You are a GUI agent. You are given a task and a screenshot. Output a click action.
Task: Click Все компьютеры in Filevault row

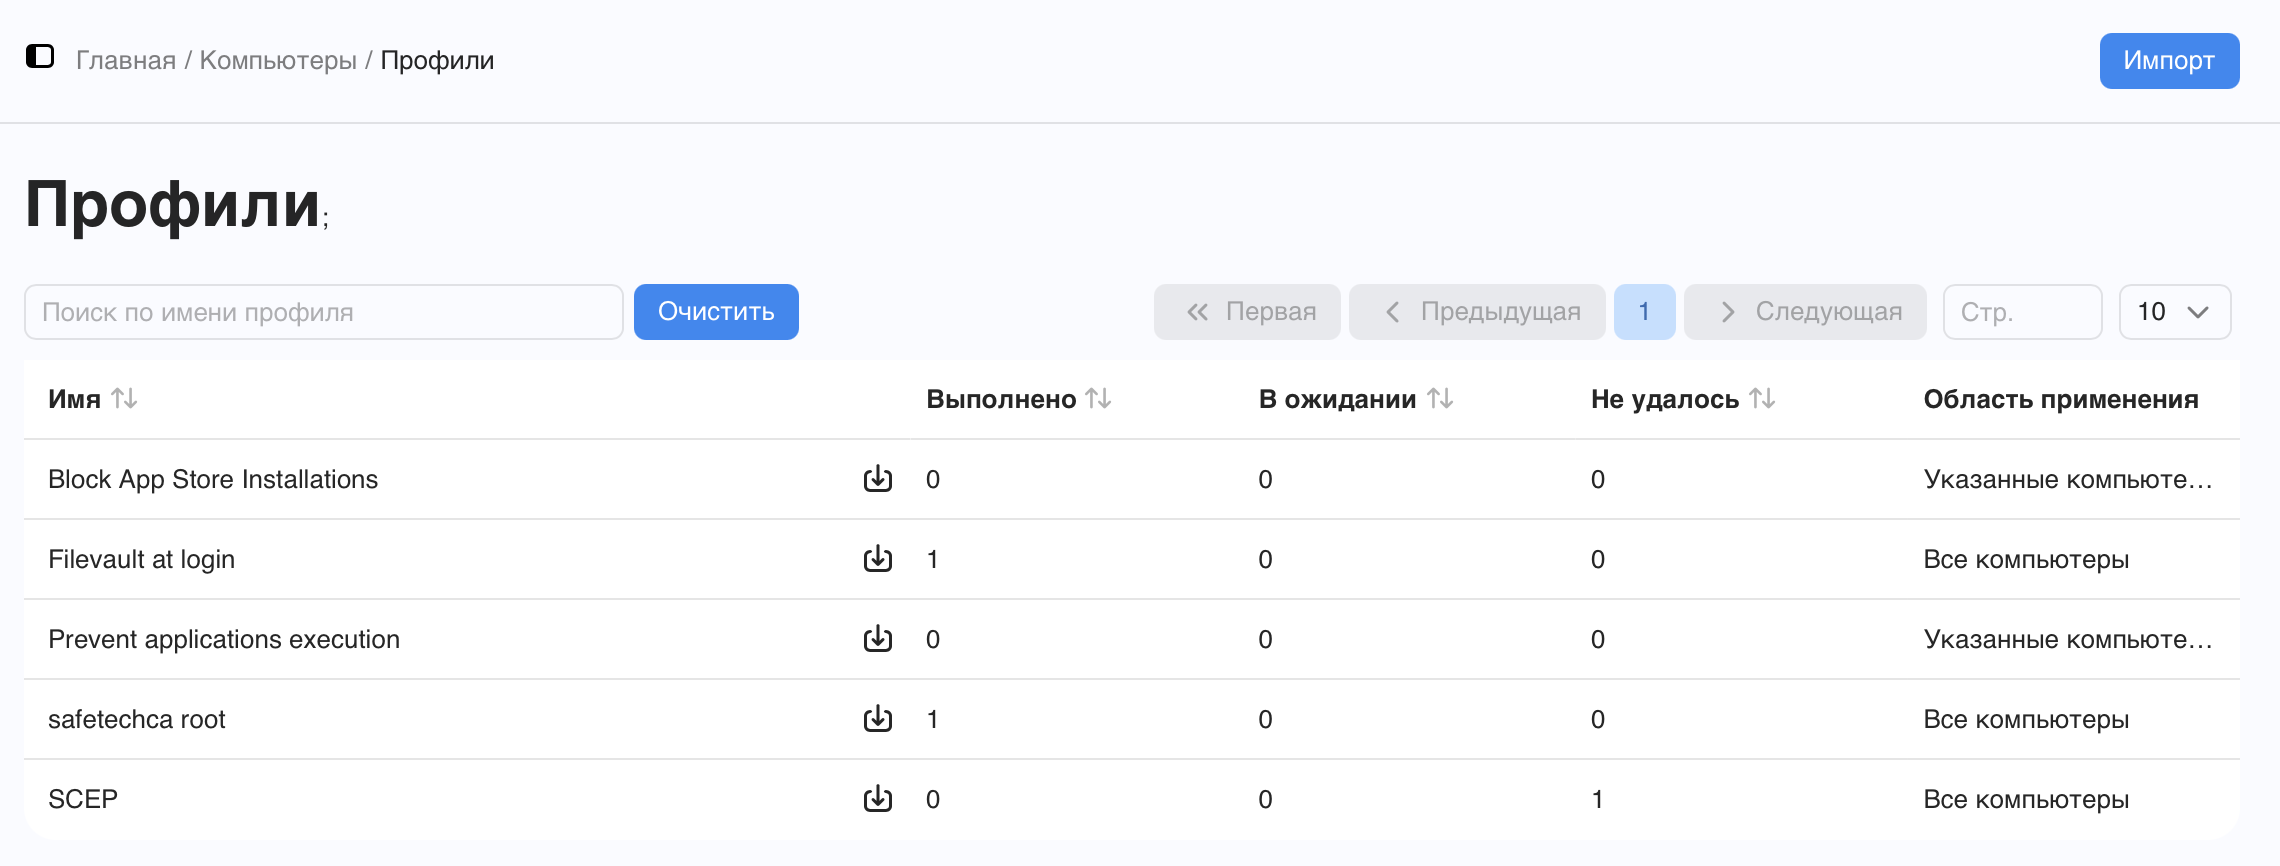(2026, 559)
